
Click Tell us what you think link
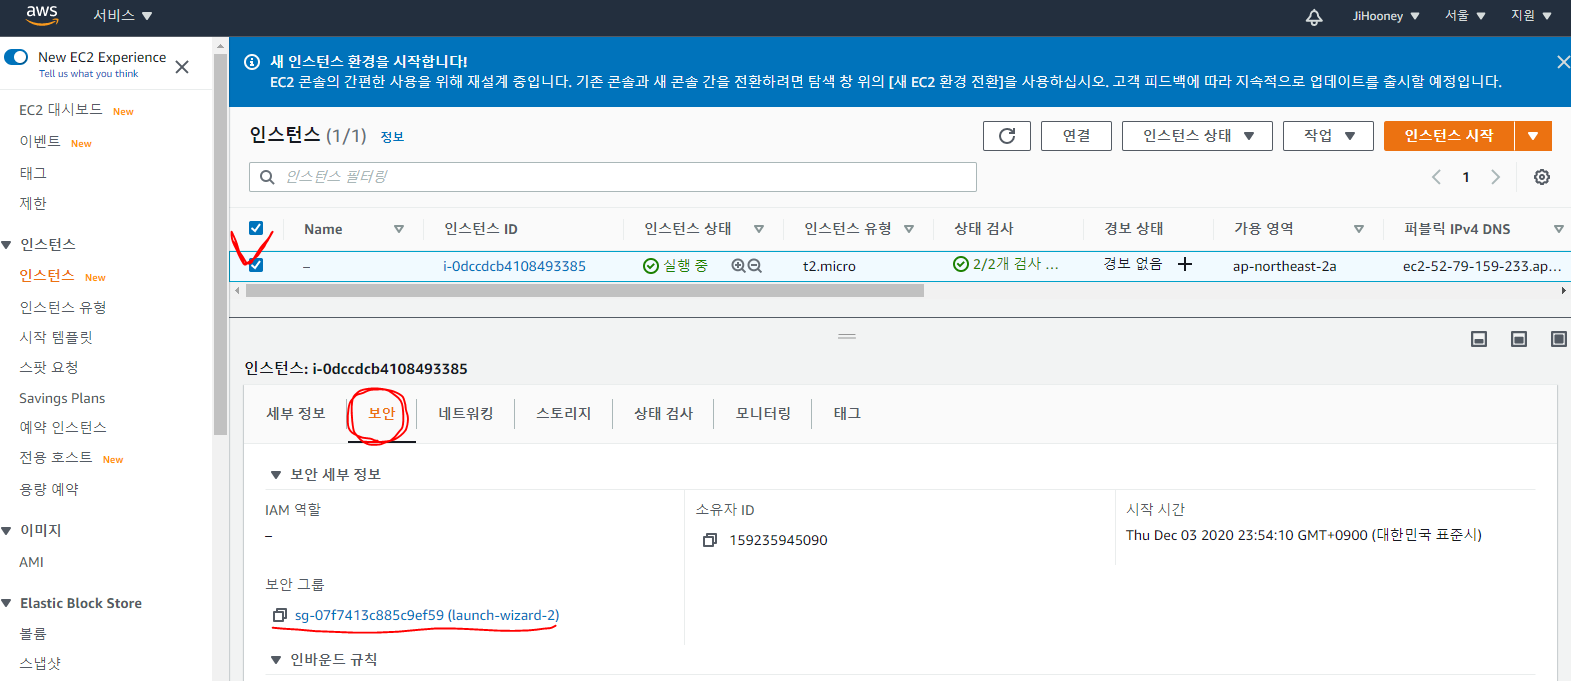pos(89,74)
